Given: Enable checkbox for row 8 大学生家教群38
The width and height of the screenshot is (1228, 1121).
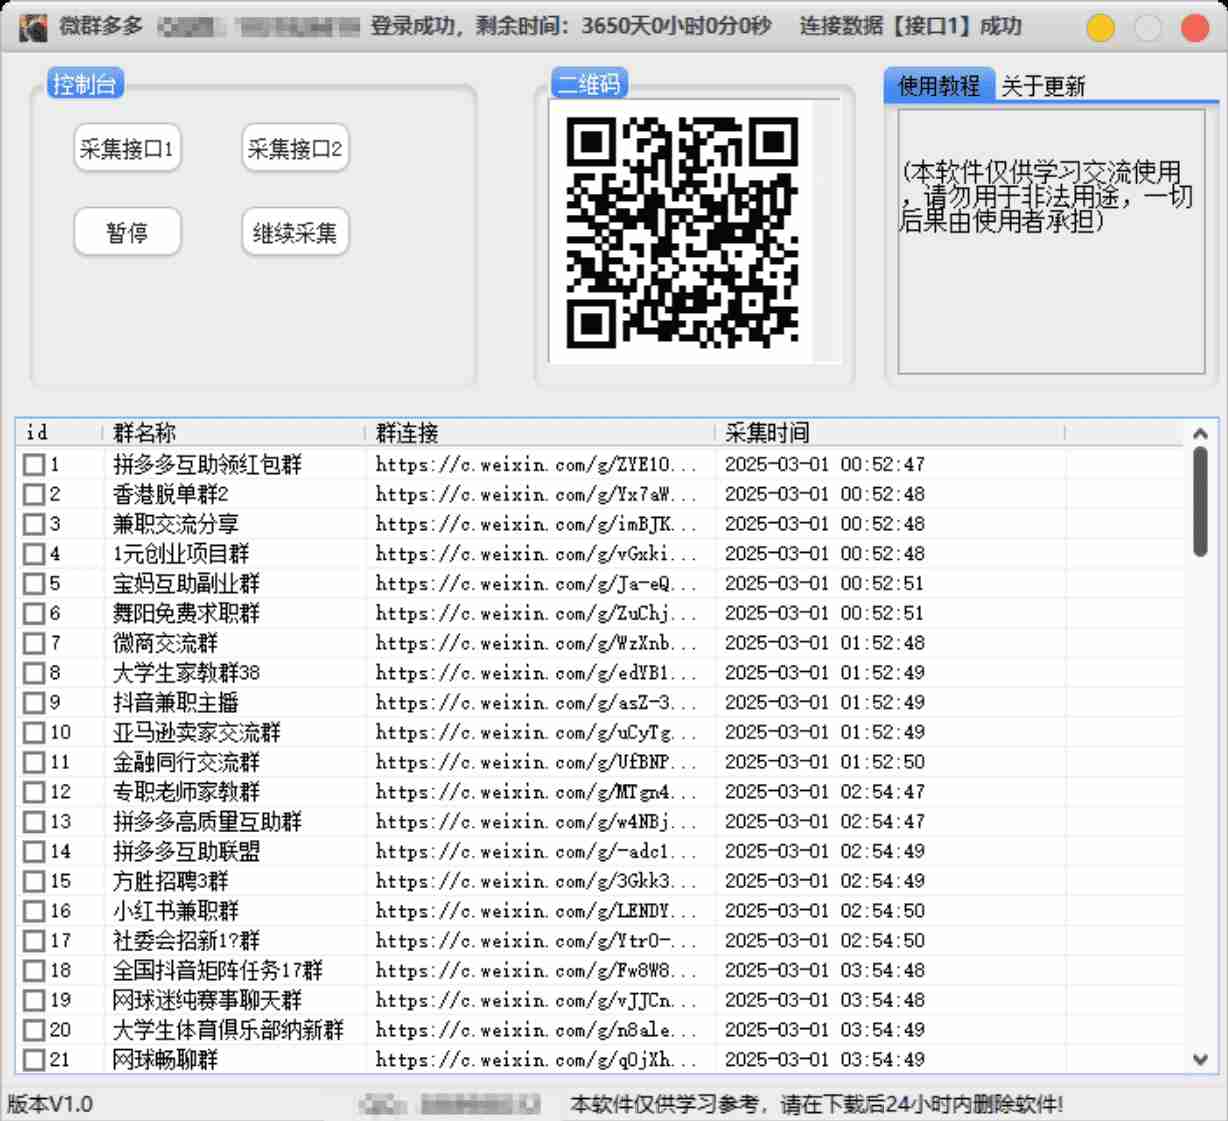Looking at the screenshot, I should tap(34, 672).
